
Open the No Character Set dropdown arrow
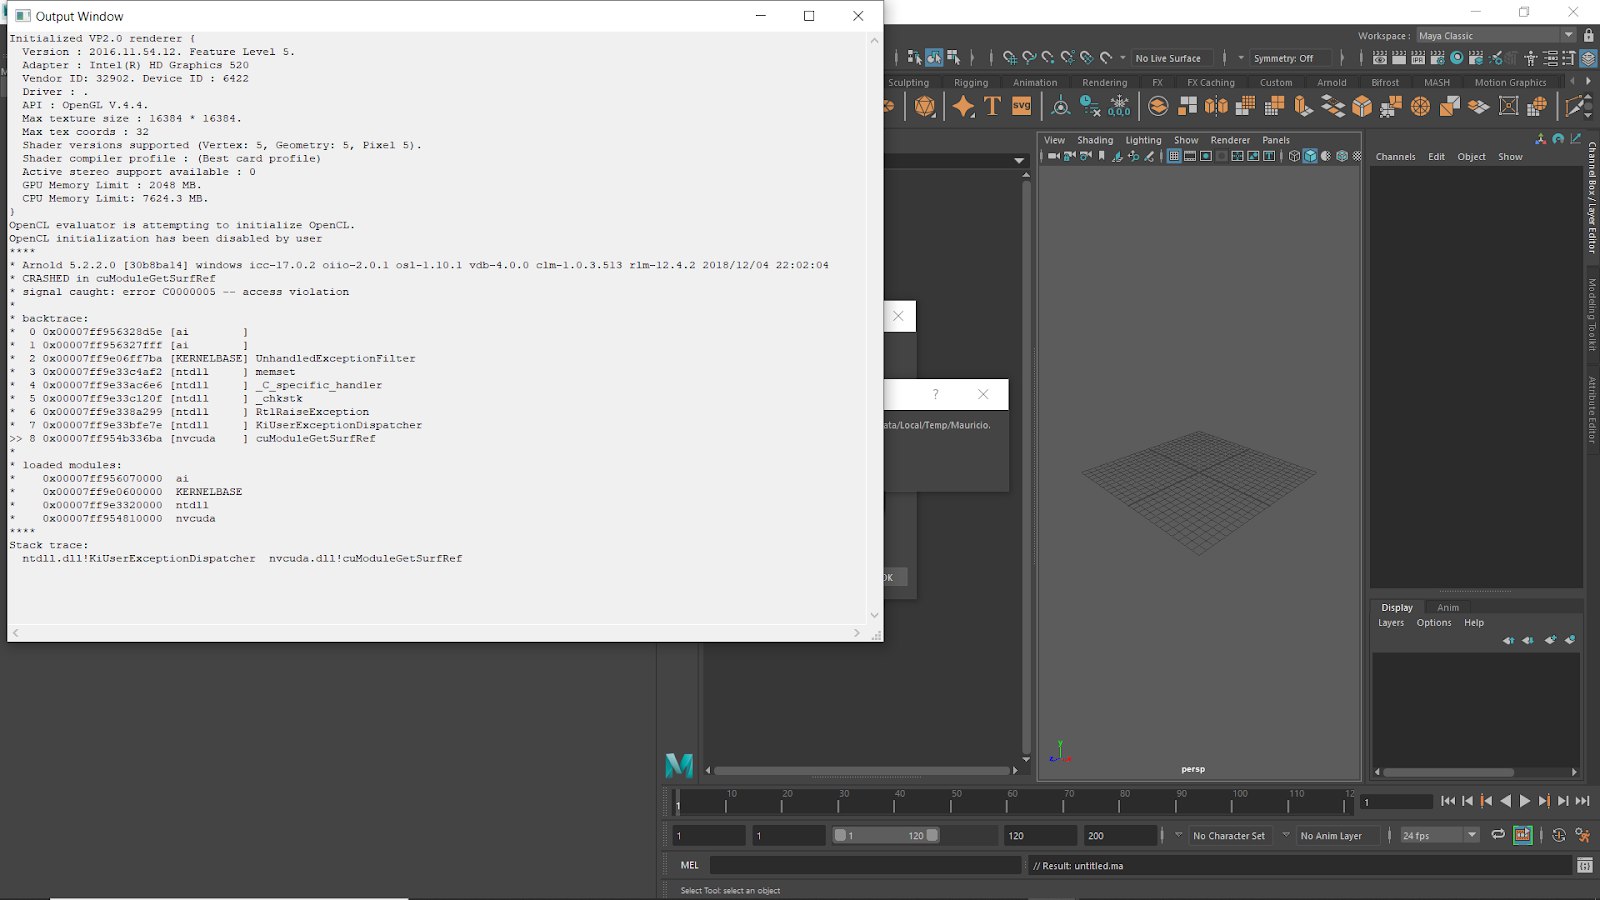click(1178, 835)
